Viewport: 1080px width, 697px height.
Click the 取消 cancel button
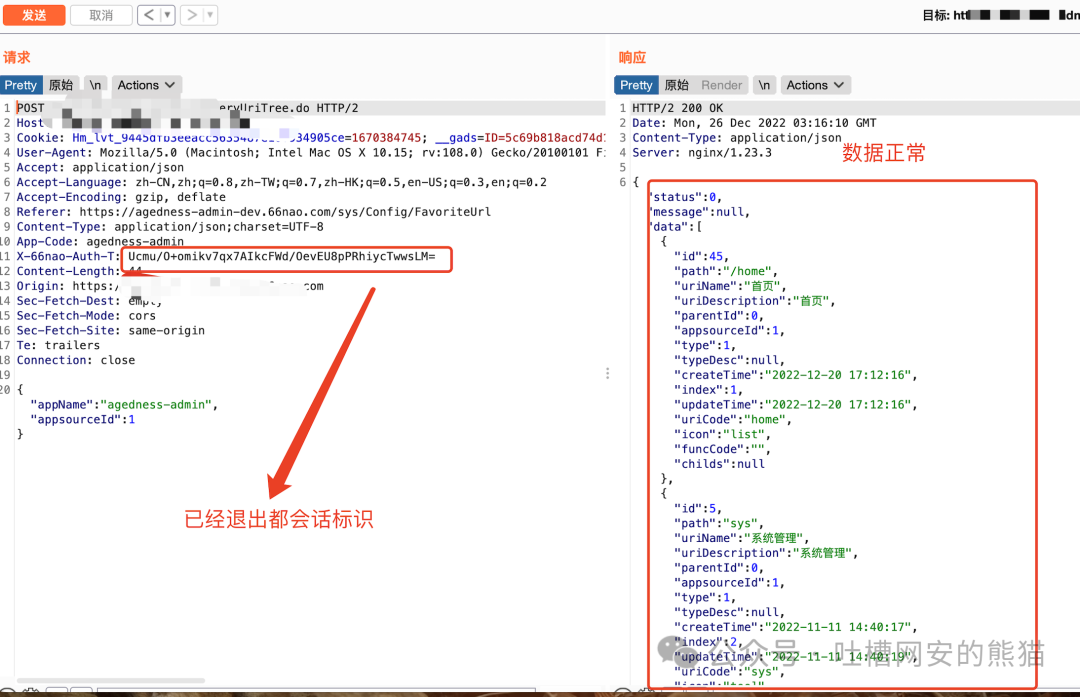click(x=101, y=14)
